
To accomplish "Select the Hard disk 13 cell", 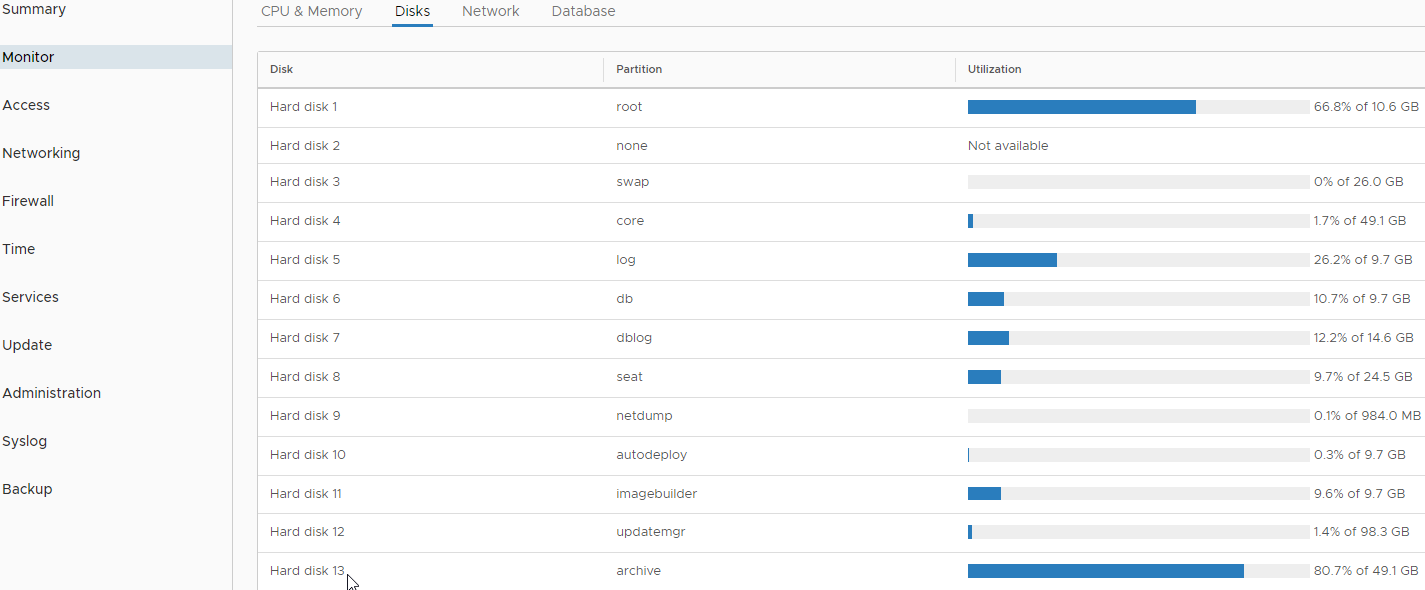I will (x=308, y=570).
